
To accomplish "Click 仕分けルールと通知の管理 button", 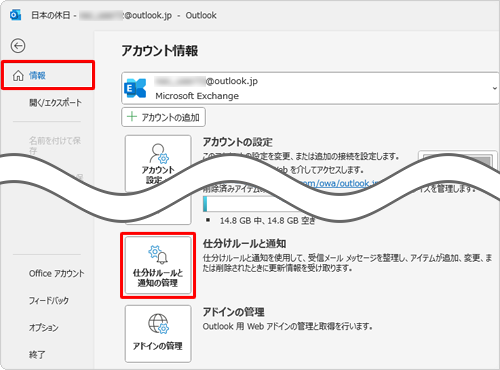I will point(158,265).
